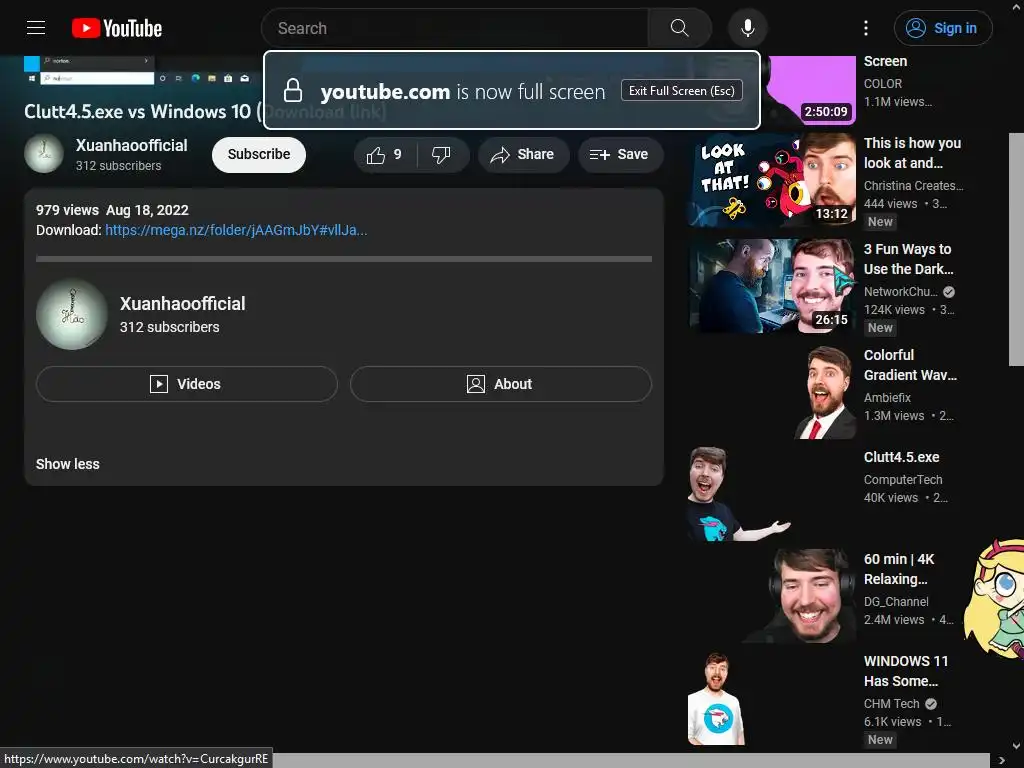Click the lock icon in fullscreen notice
The image size is (1024, 768).
click(293, 91)
